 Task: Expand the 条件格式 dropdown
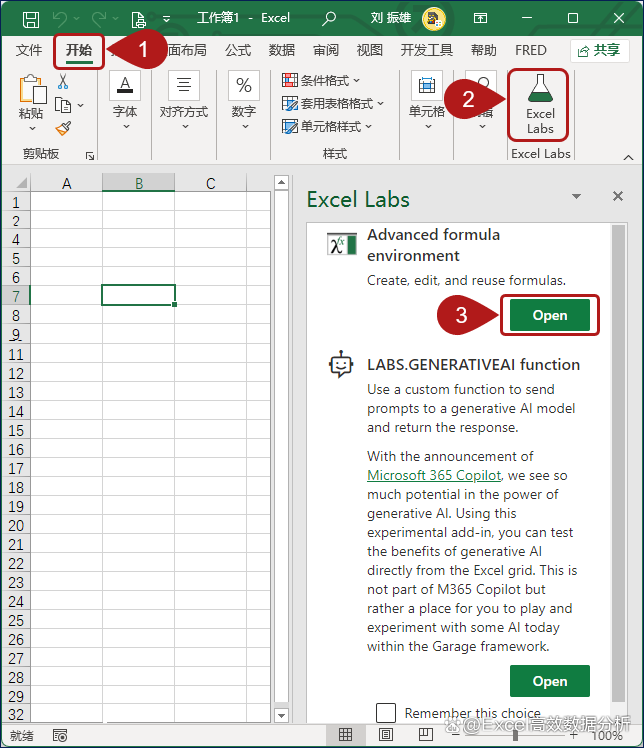pos(321,80)
